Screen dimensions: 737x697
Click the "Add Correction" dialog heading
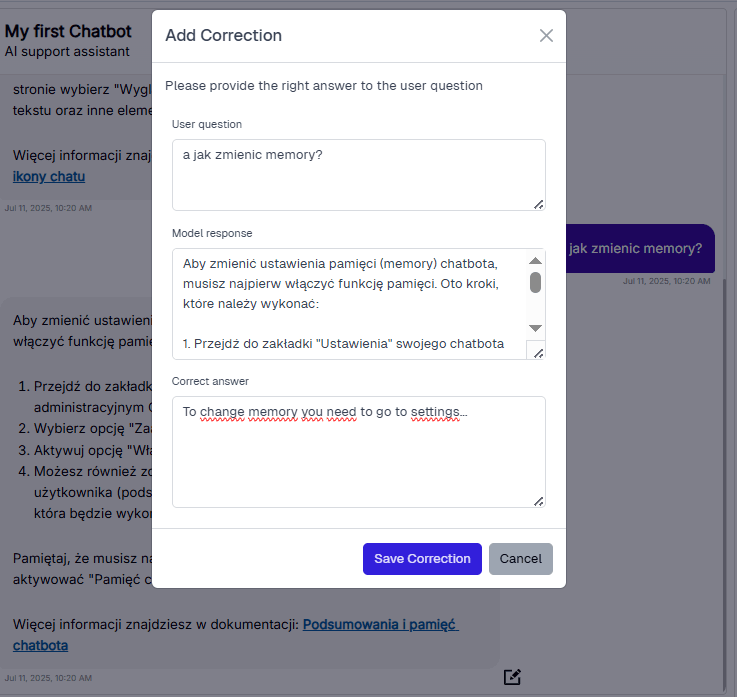(x=223, y=36)
